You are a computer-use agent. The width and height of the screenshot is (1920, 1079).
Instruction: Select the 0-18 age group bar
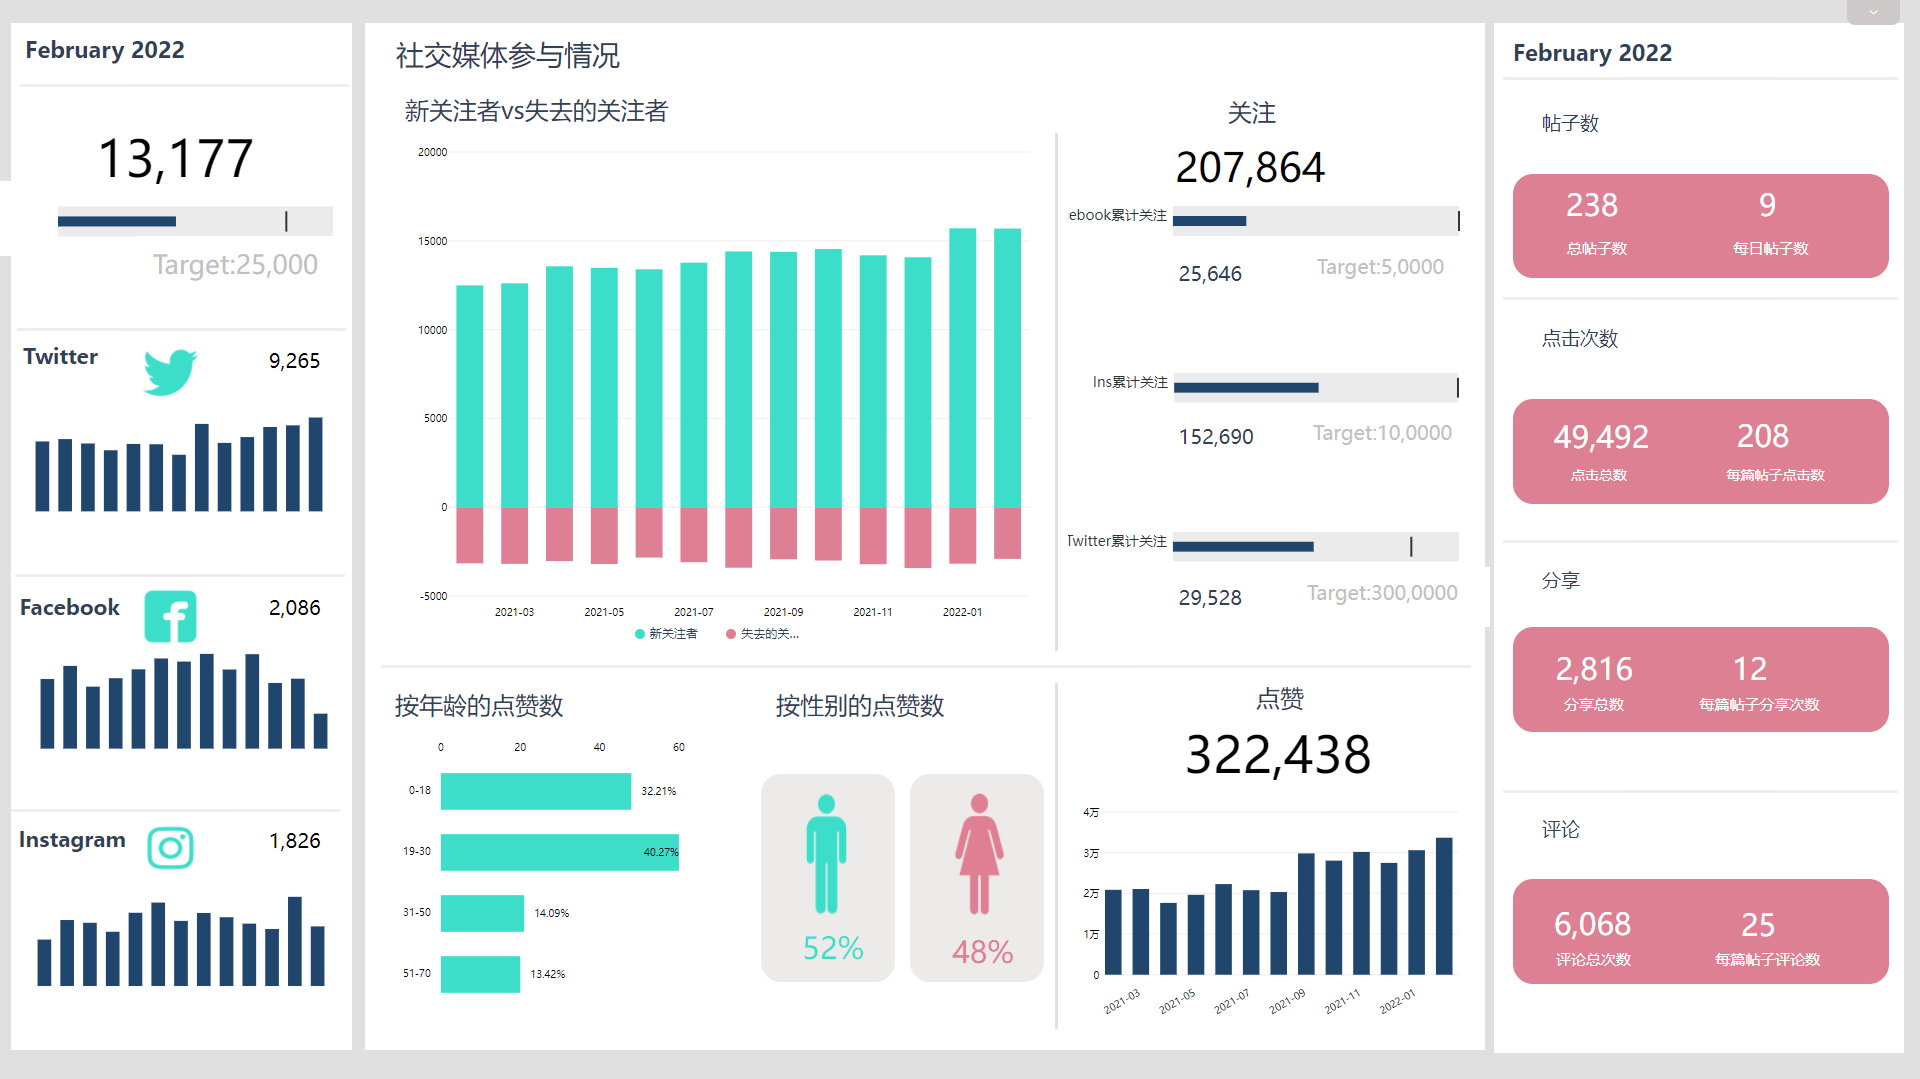pyautogui.click(x=535, y=791)
